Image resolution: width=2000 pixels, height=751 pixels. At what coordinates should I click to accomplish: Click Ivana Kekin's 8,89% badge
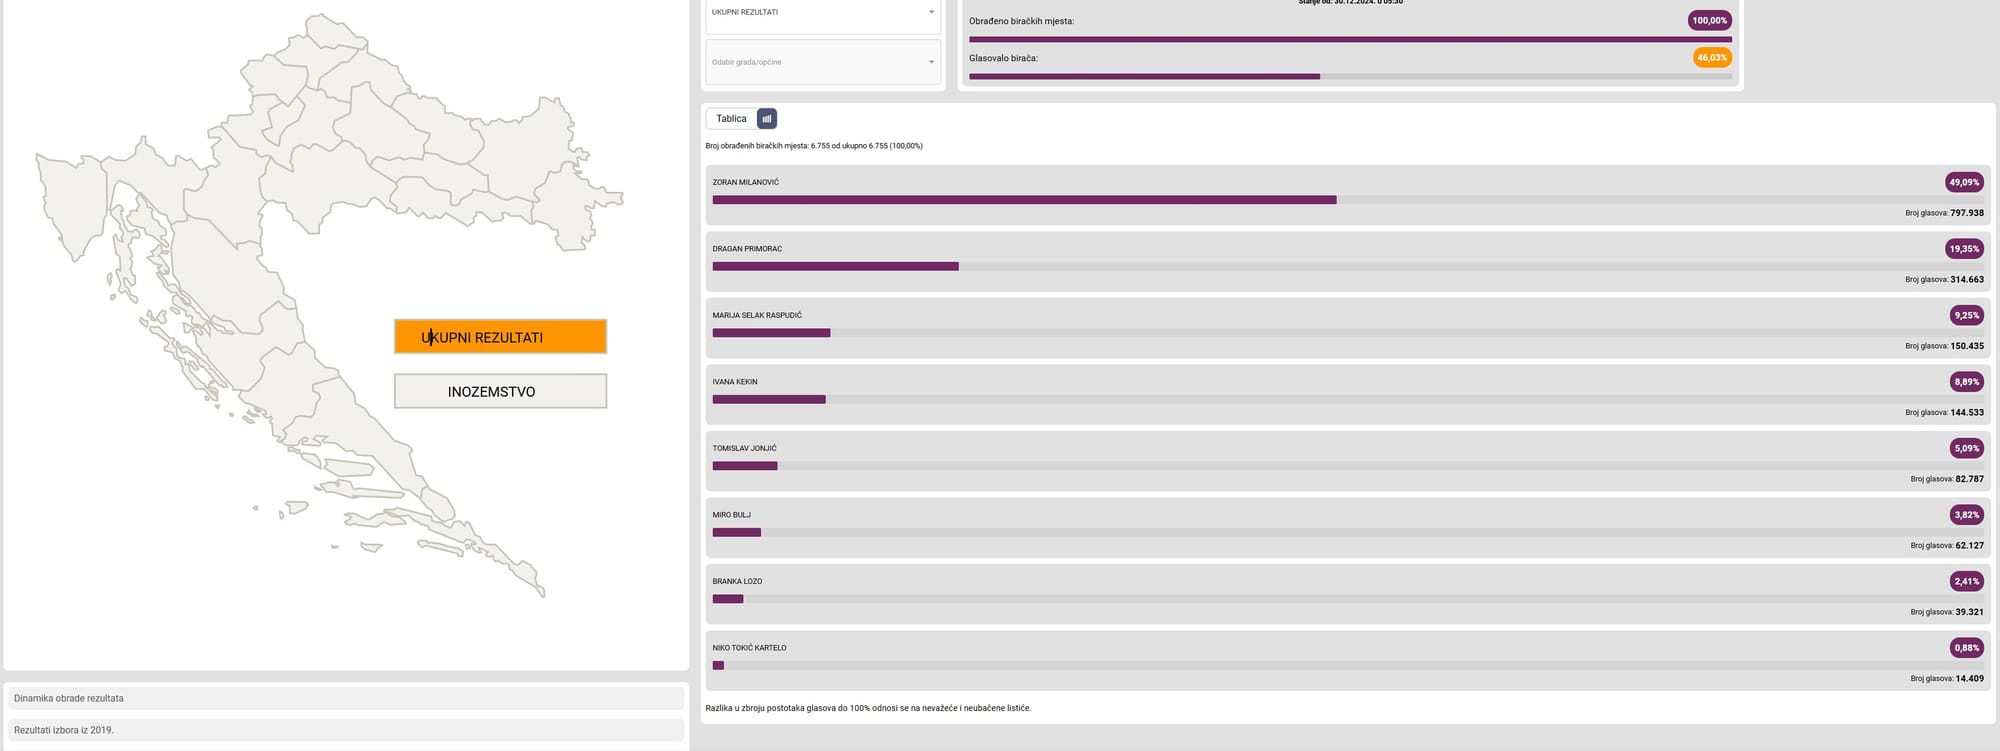[x=1966, y=382]
